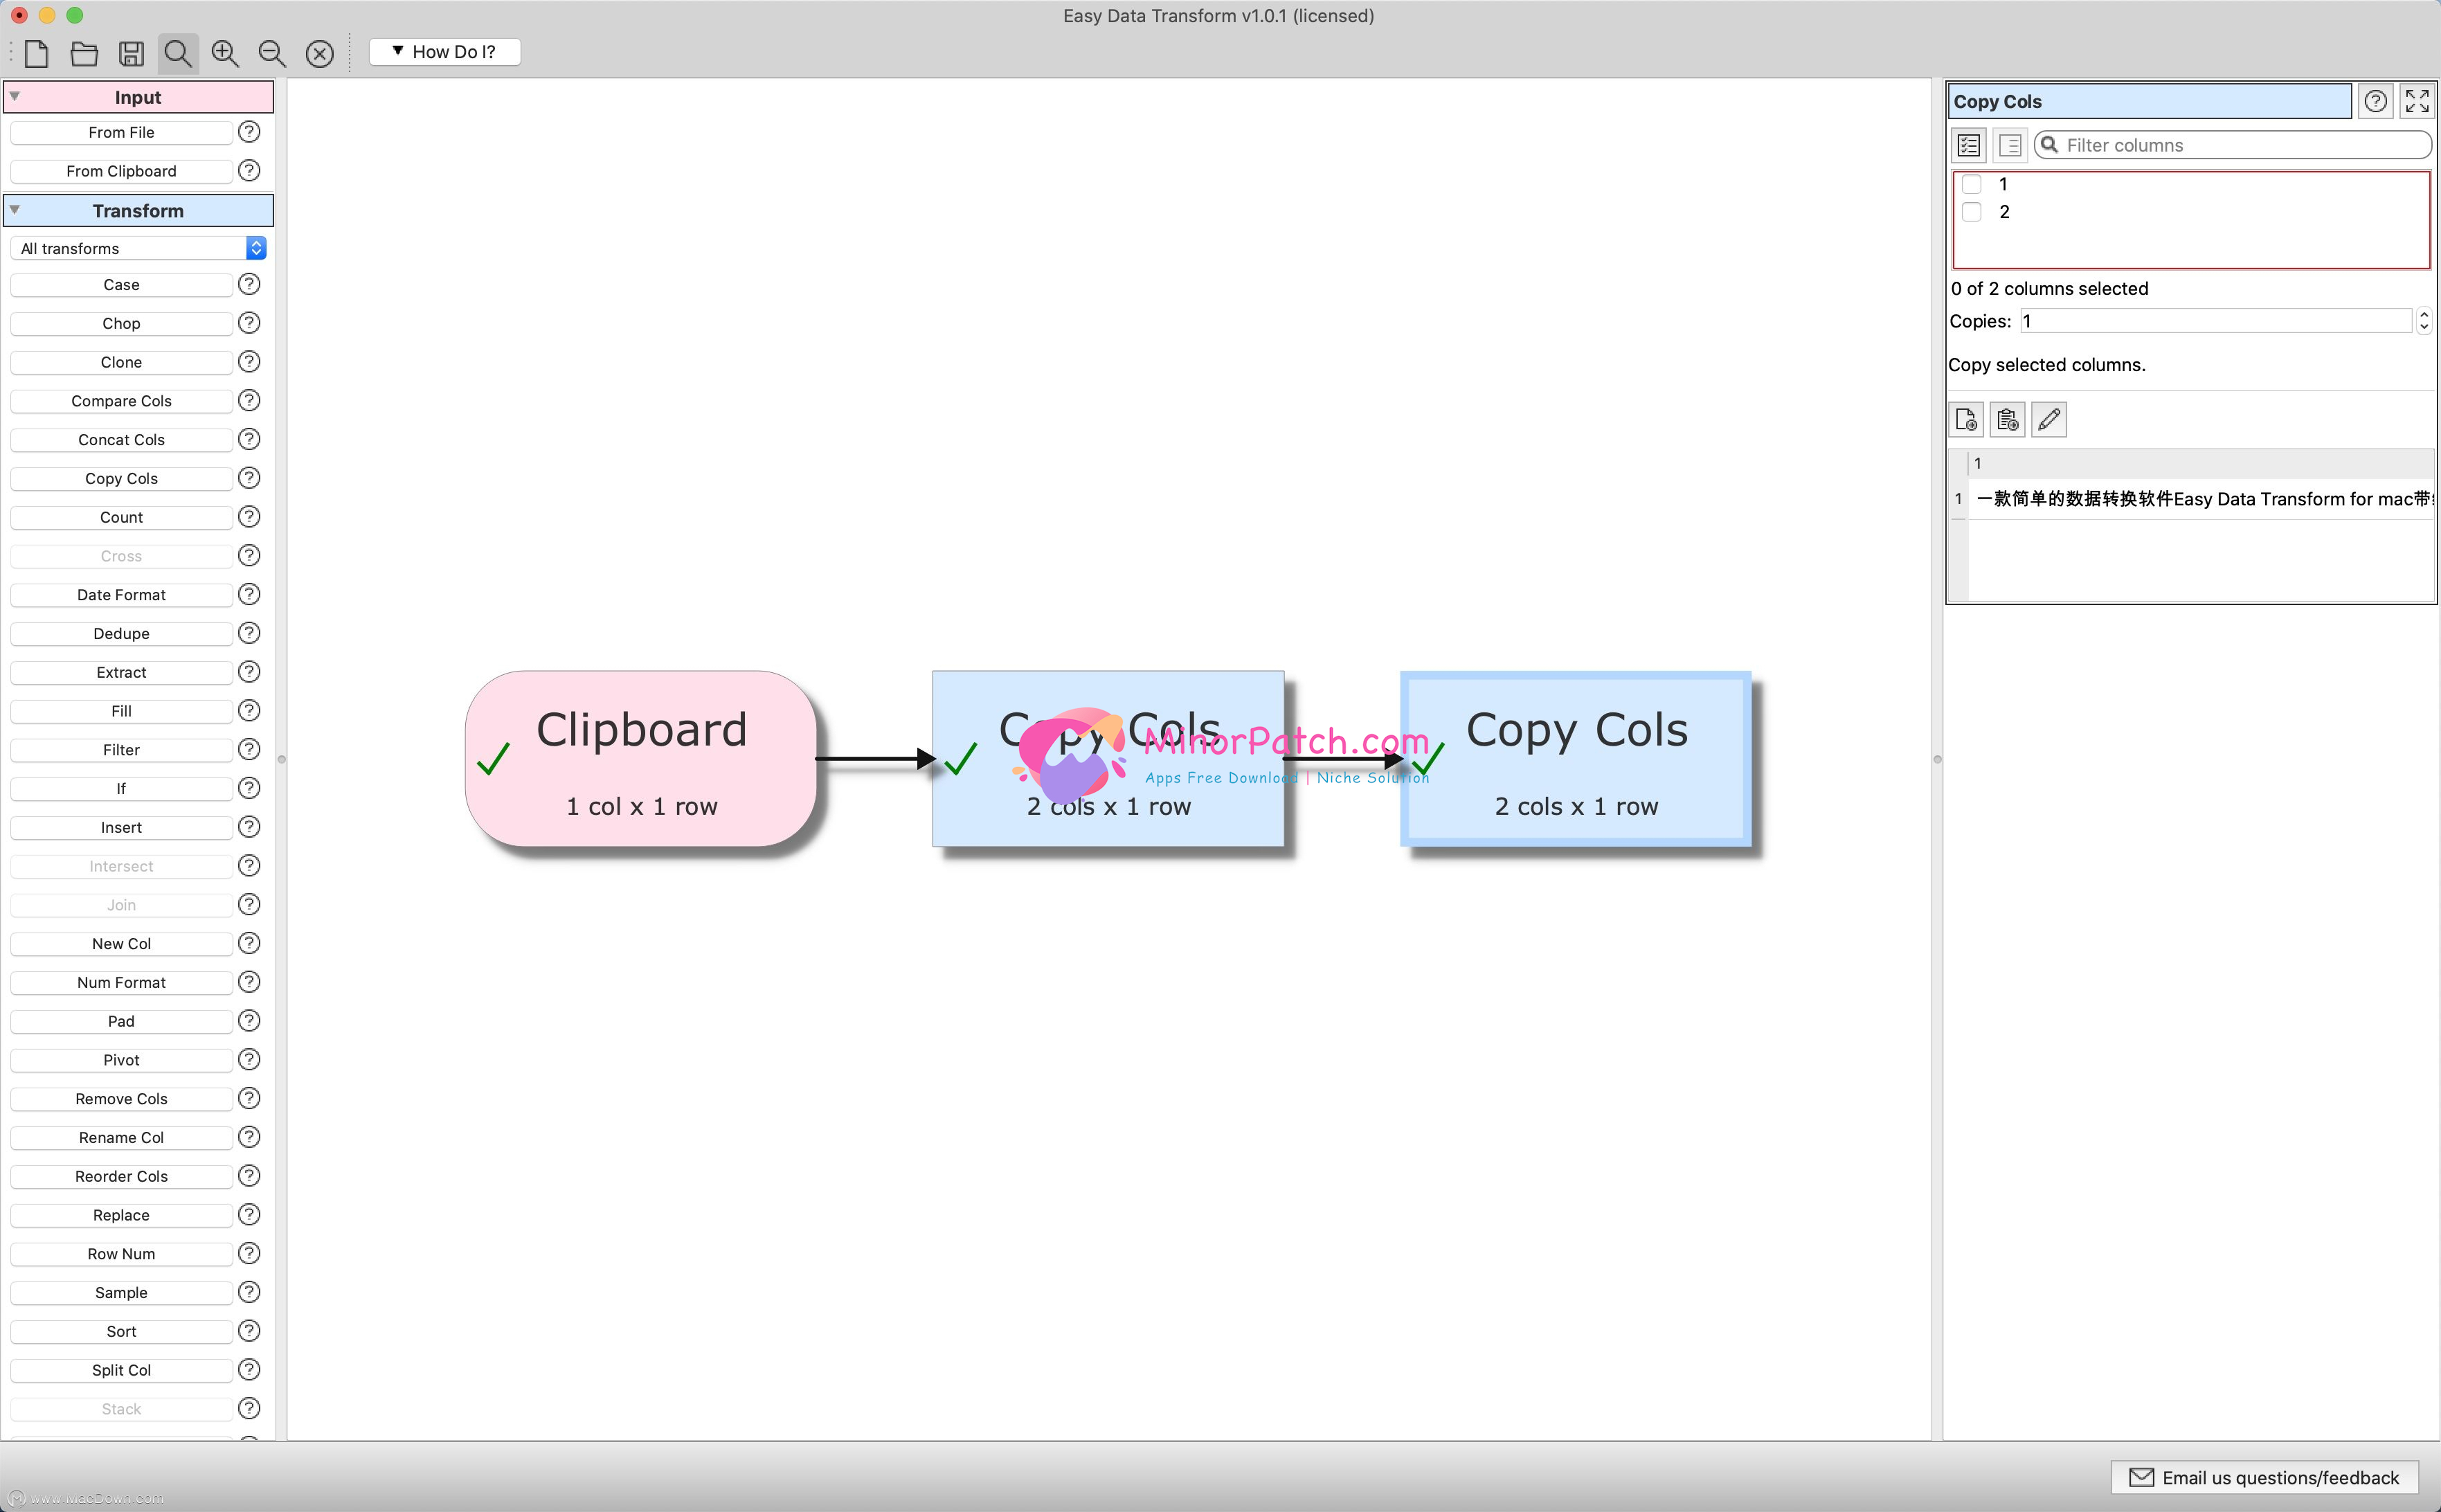Screen dimensions: 2441x1512
Task: Click in the Filter columns search field
Action: [2232, 145]
